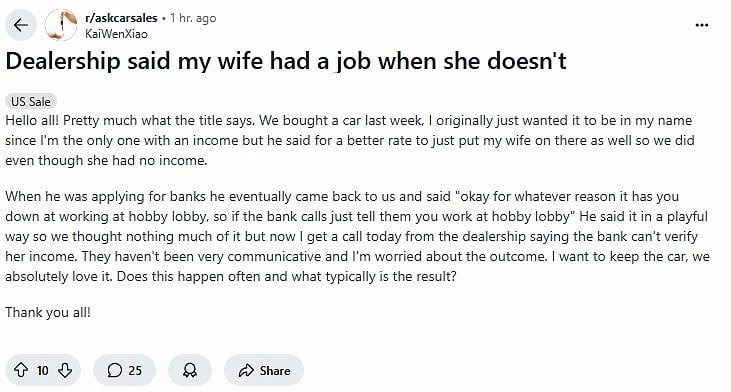731x392 pixels.
Task: Click the Share button label
Action: click(x=275, y=371)
